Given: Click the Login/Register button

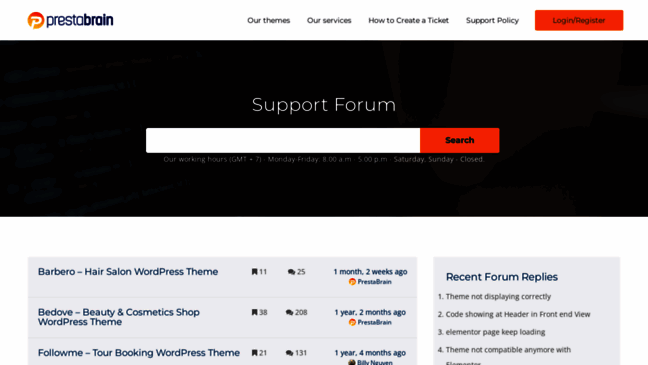Looking at the screenshot, I should point(579,20).
